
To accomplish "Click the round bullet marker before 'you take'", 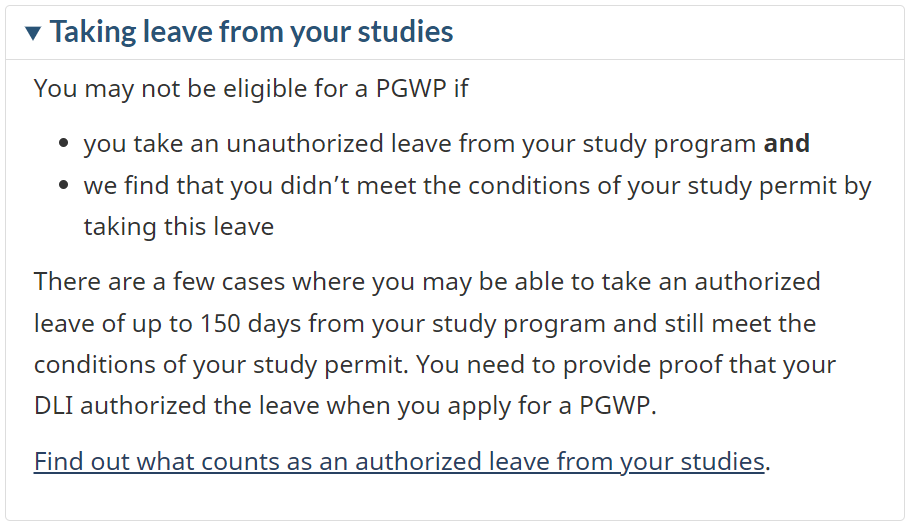I will coord(64,143).
